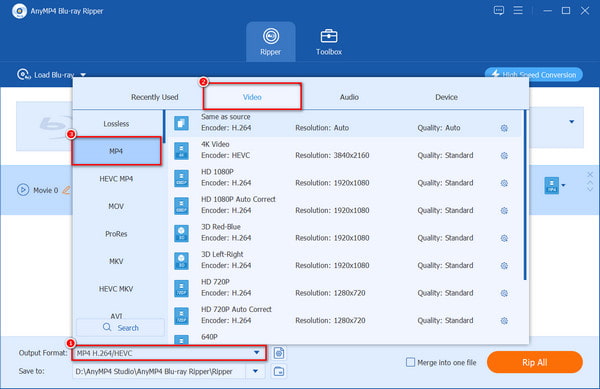Select the HEVC MKV format category
This screenshot has width=600, height=389.
pos(116,289)
